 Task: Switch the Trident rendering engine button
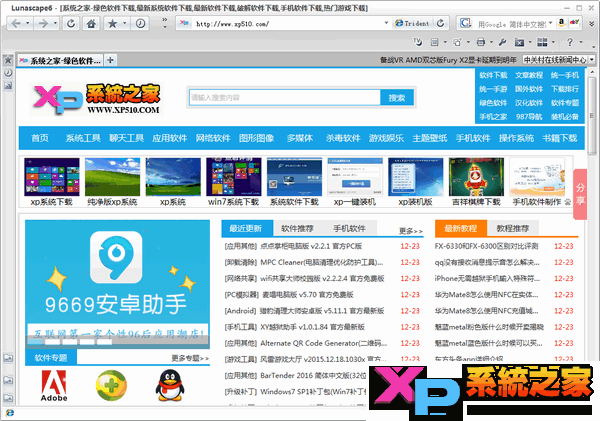412,23
